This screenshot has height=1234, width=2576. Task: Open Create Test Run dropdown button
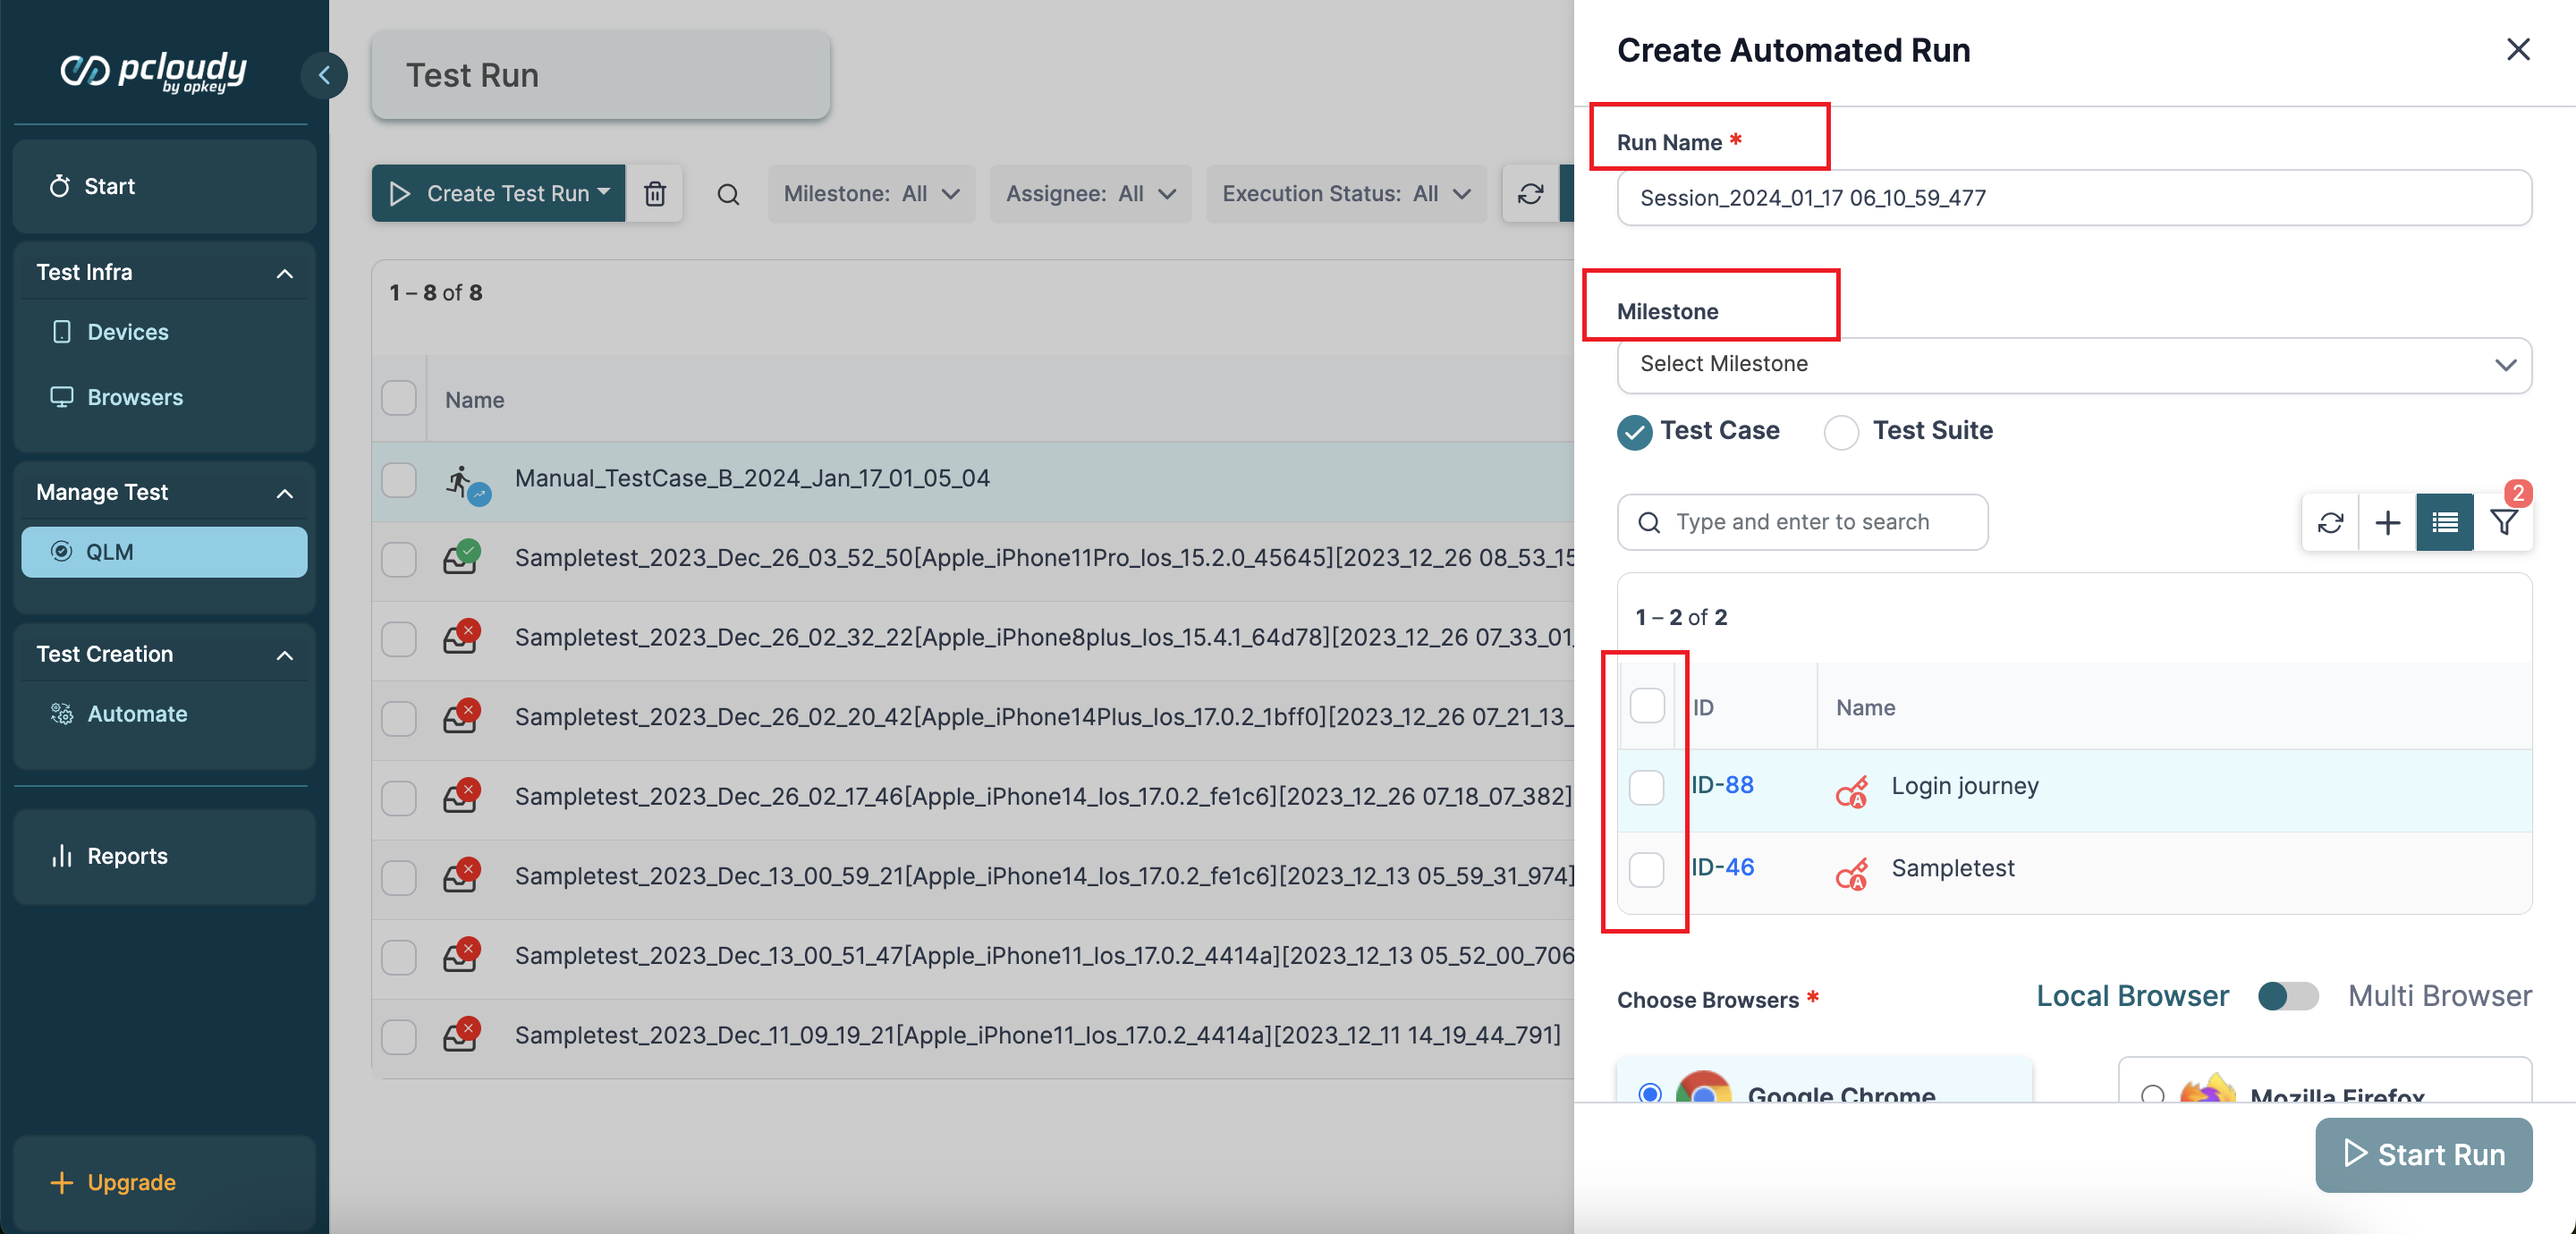coord(498,193)
